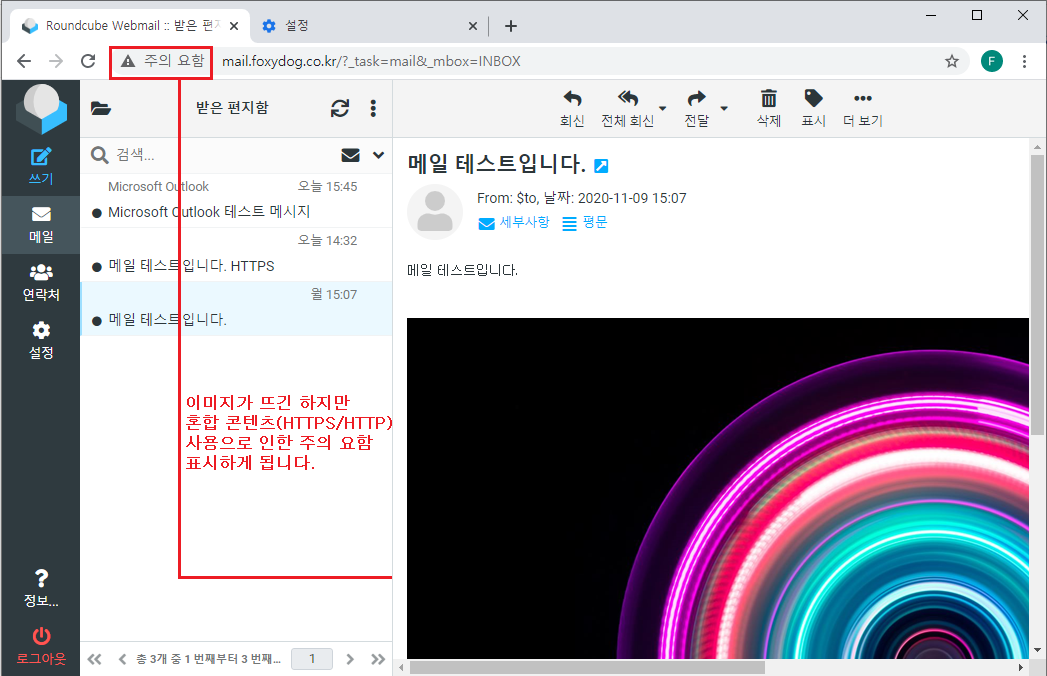Click the message subject heading 메일 테스트입니다.
Image resolution: width=1047 pixels, height=676 pixels.
pos(497,164)
